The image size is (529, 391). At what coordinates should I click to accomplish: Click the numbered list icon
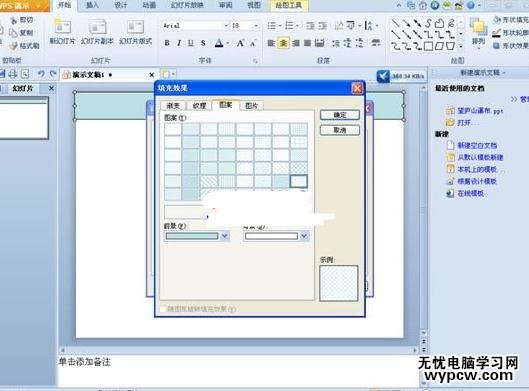point(289,26)
